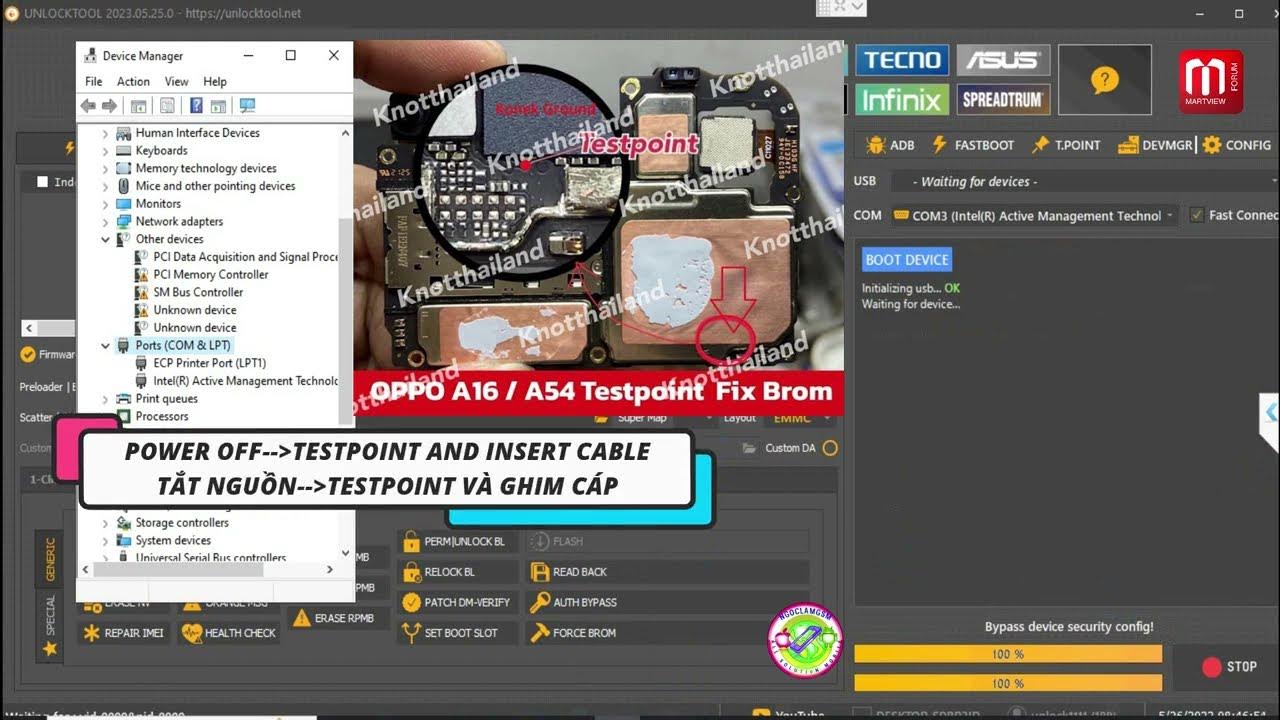1280x720 pixels.
Task: Click the upper 100% progress bar
Action: (1008, 654)
